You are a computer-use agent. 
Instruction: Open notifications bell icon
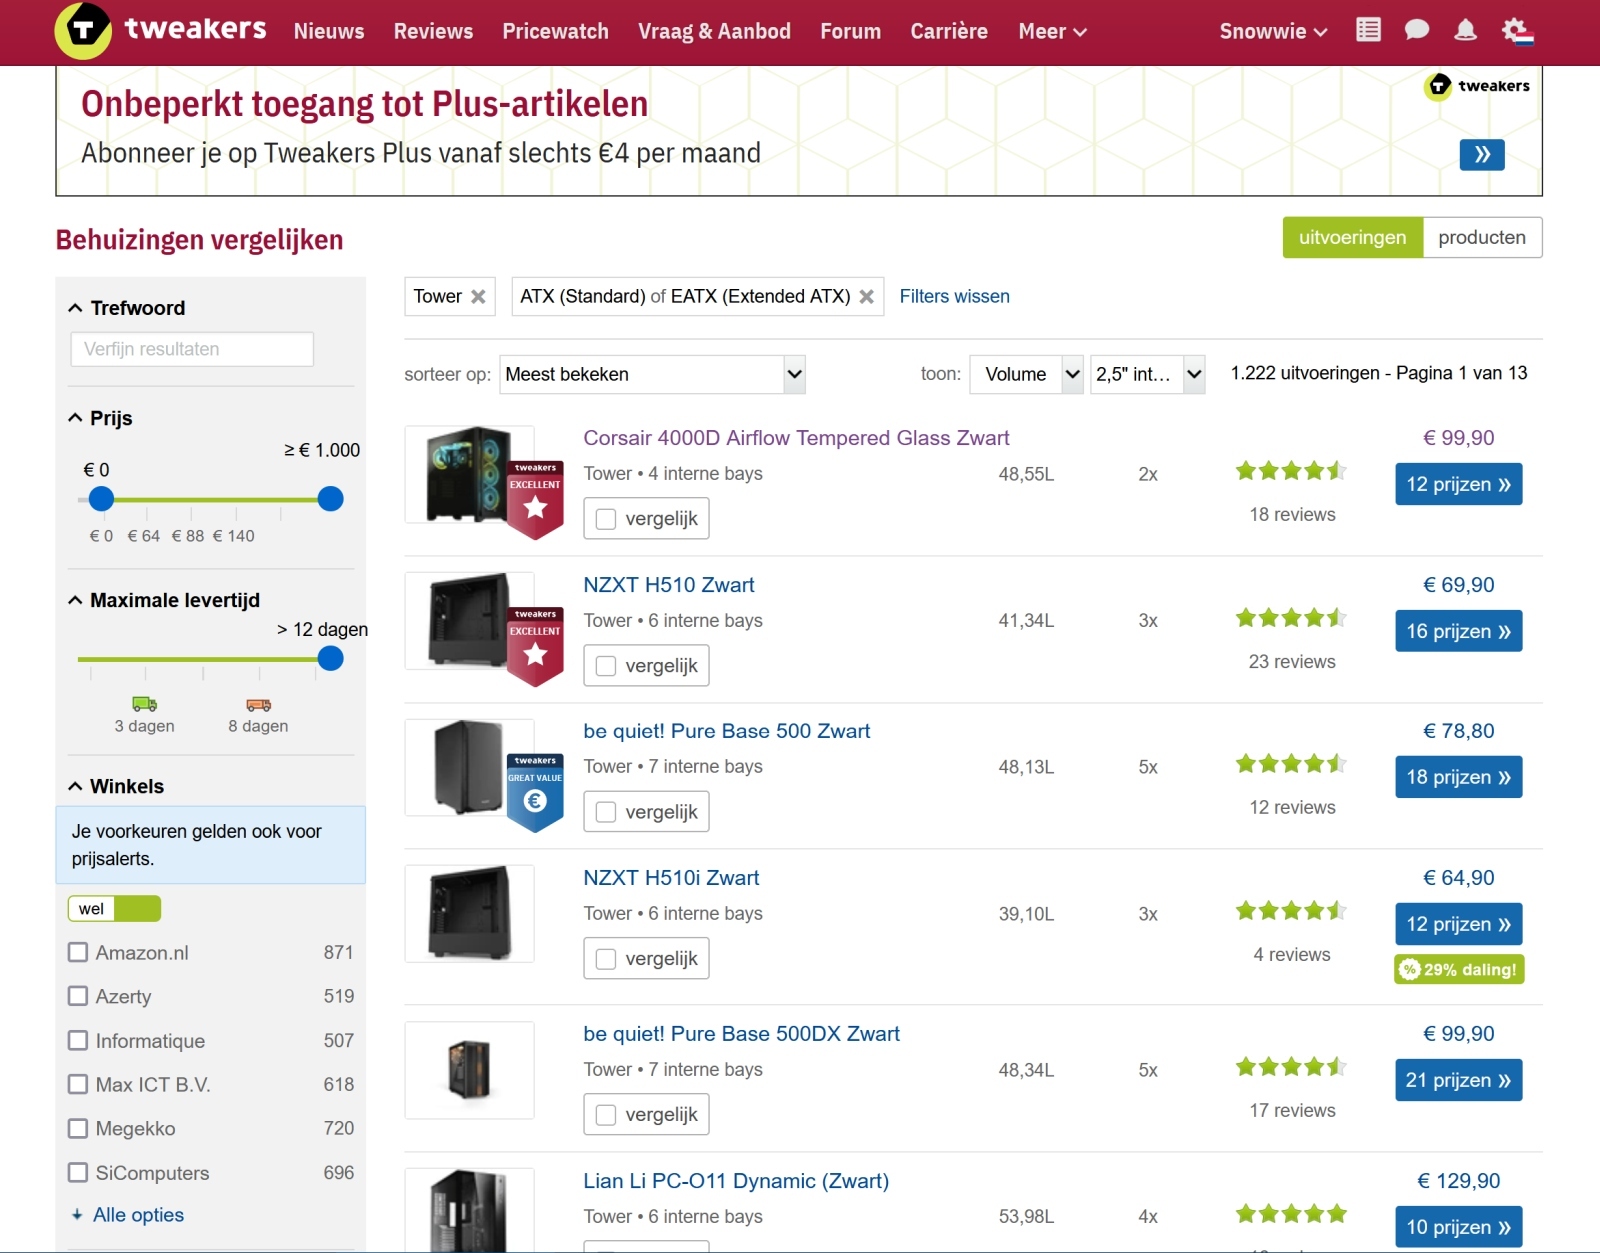[1466, 30]
